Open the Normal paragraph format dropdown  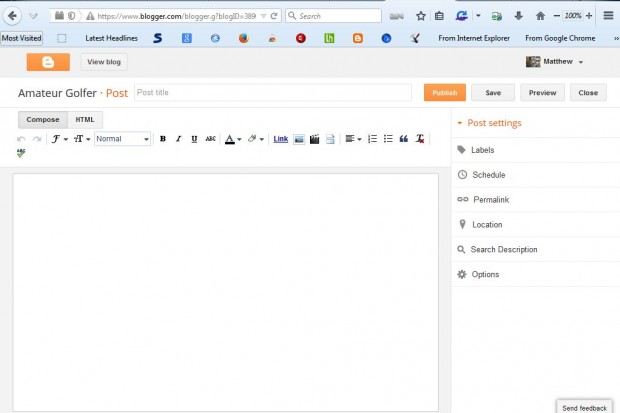(123, 139)
